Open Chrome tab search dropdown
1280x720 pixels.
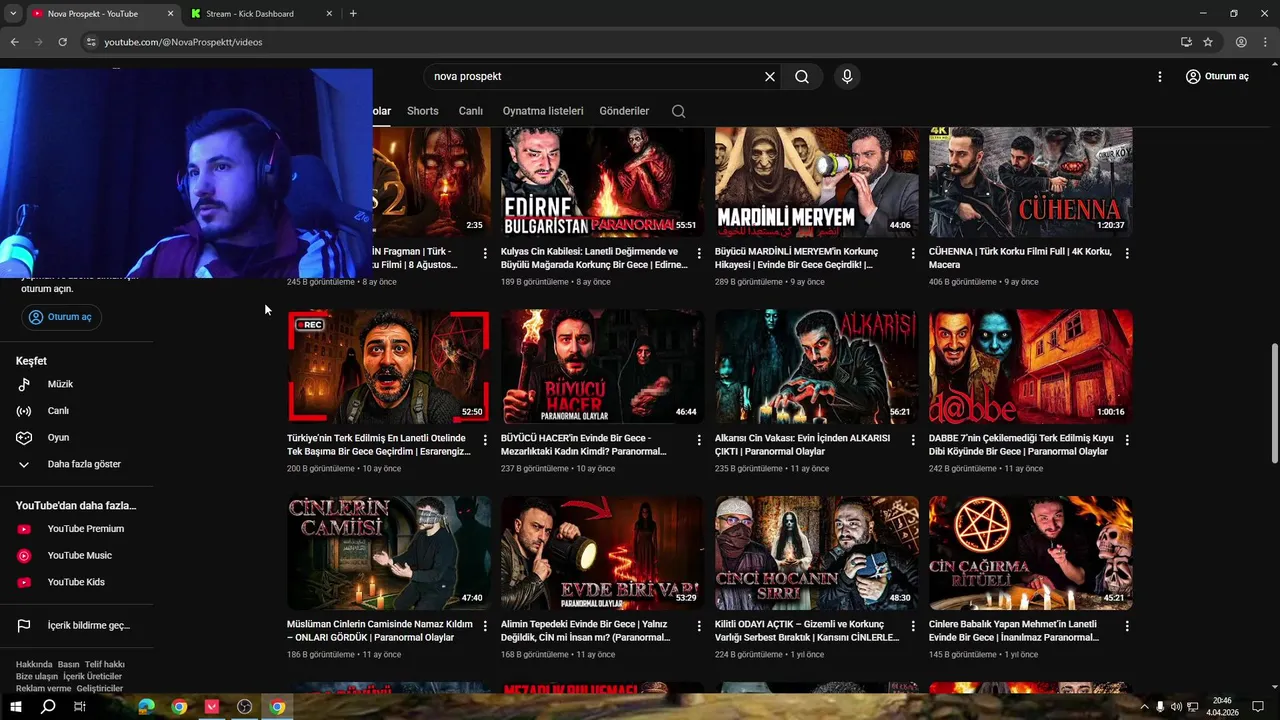click(12, 14)
